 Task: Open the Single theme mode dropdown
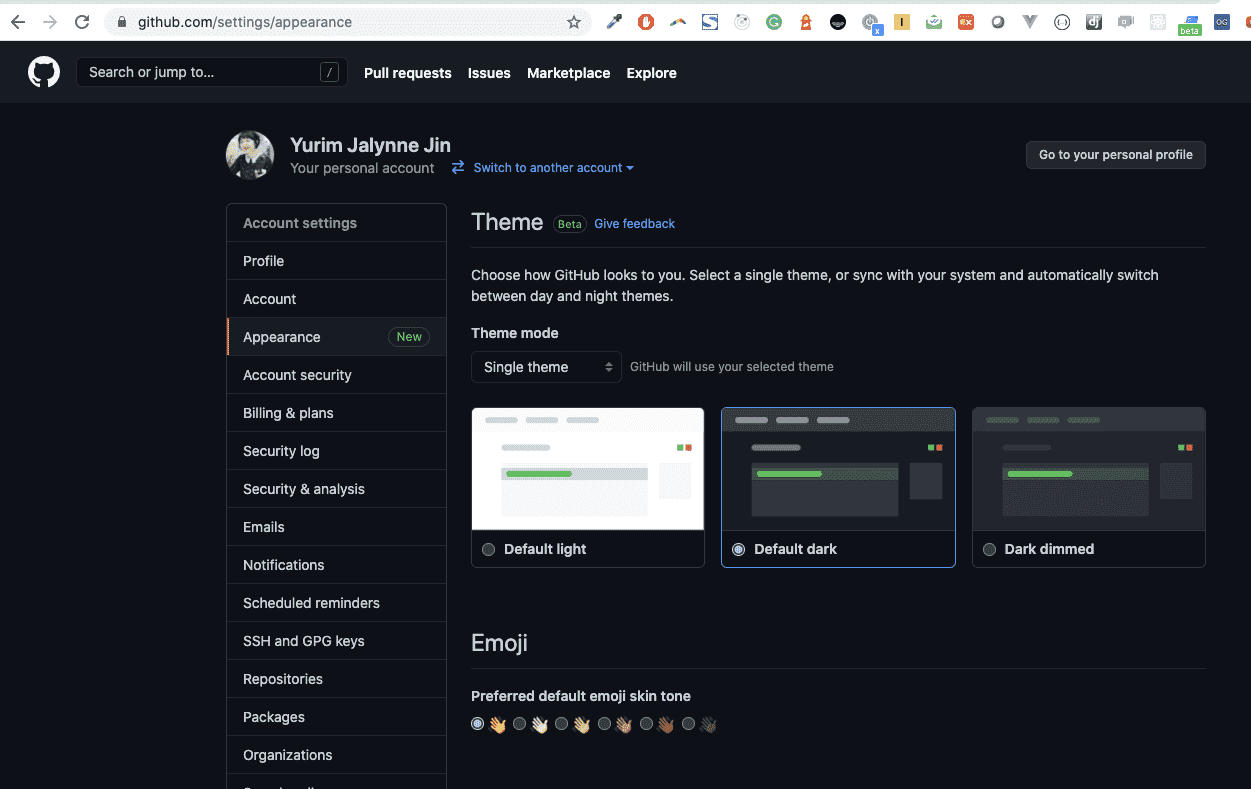tap(546, 367)
